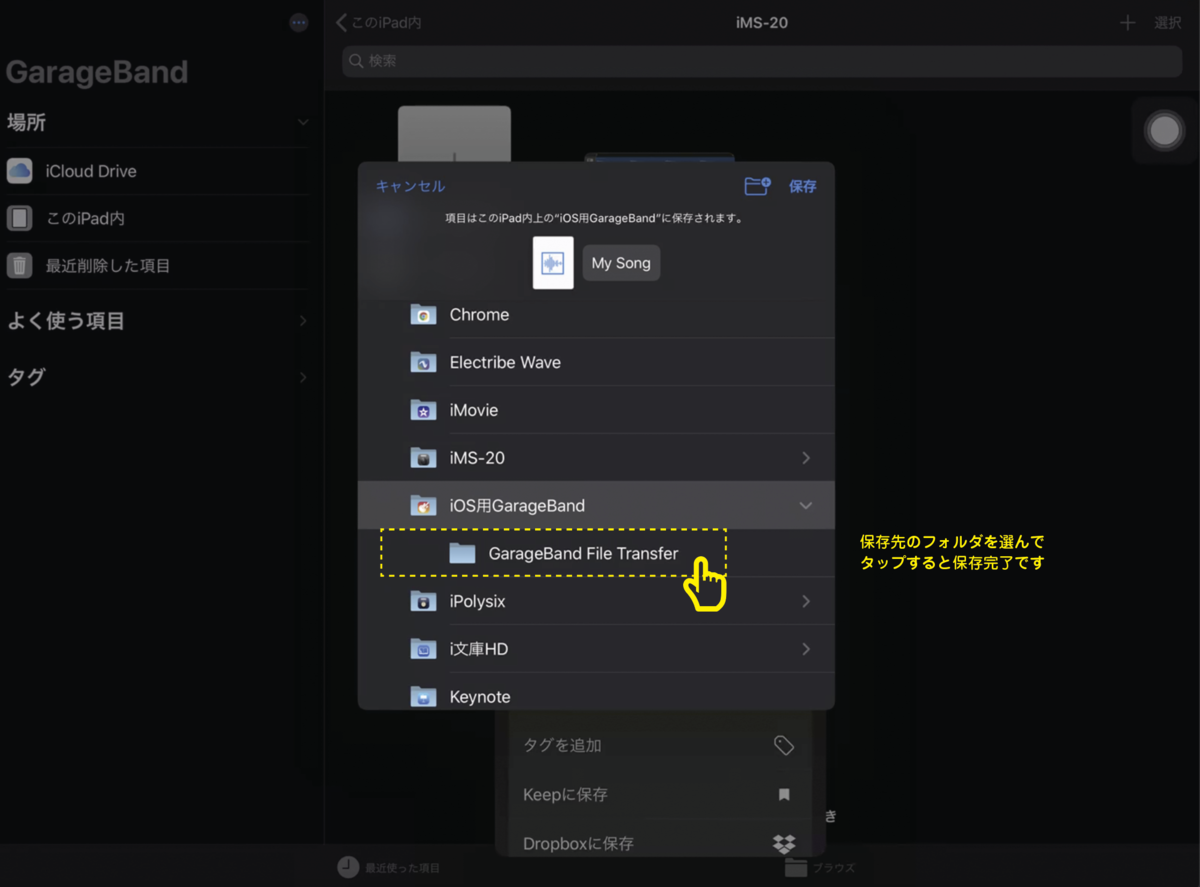Choose Keepに保存 in the share sheet
1200x887 pixels.
[659, 794]
